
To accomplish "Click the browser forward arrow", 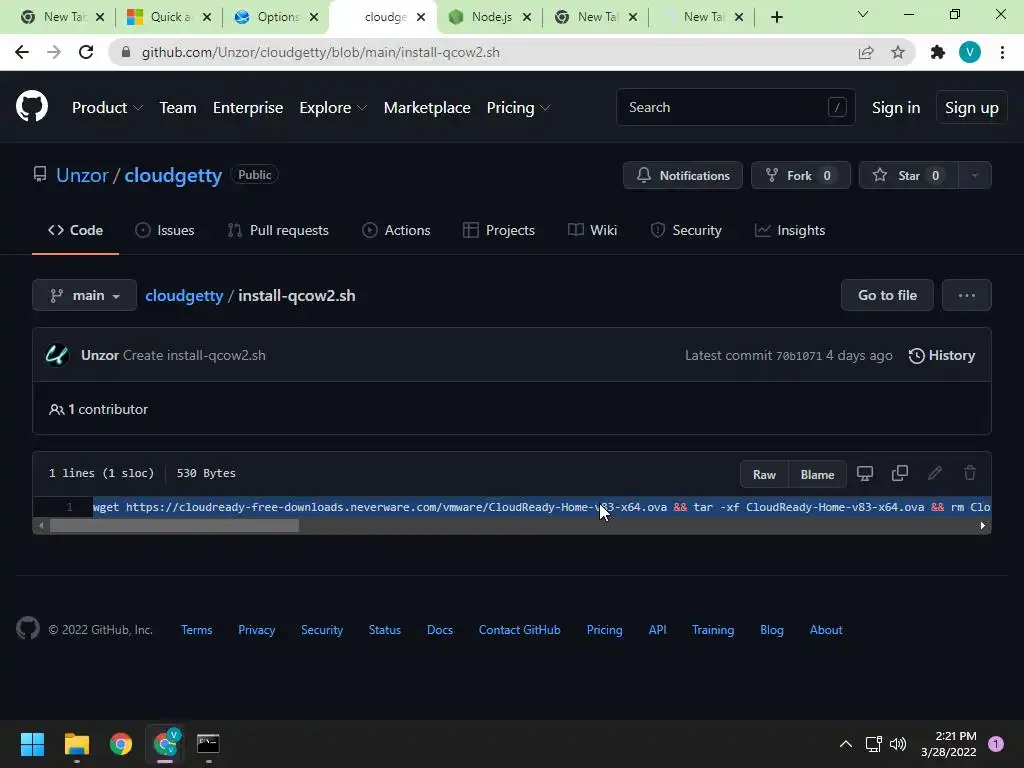I will point(54,52).
